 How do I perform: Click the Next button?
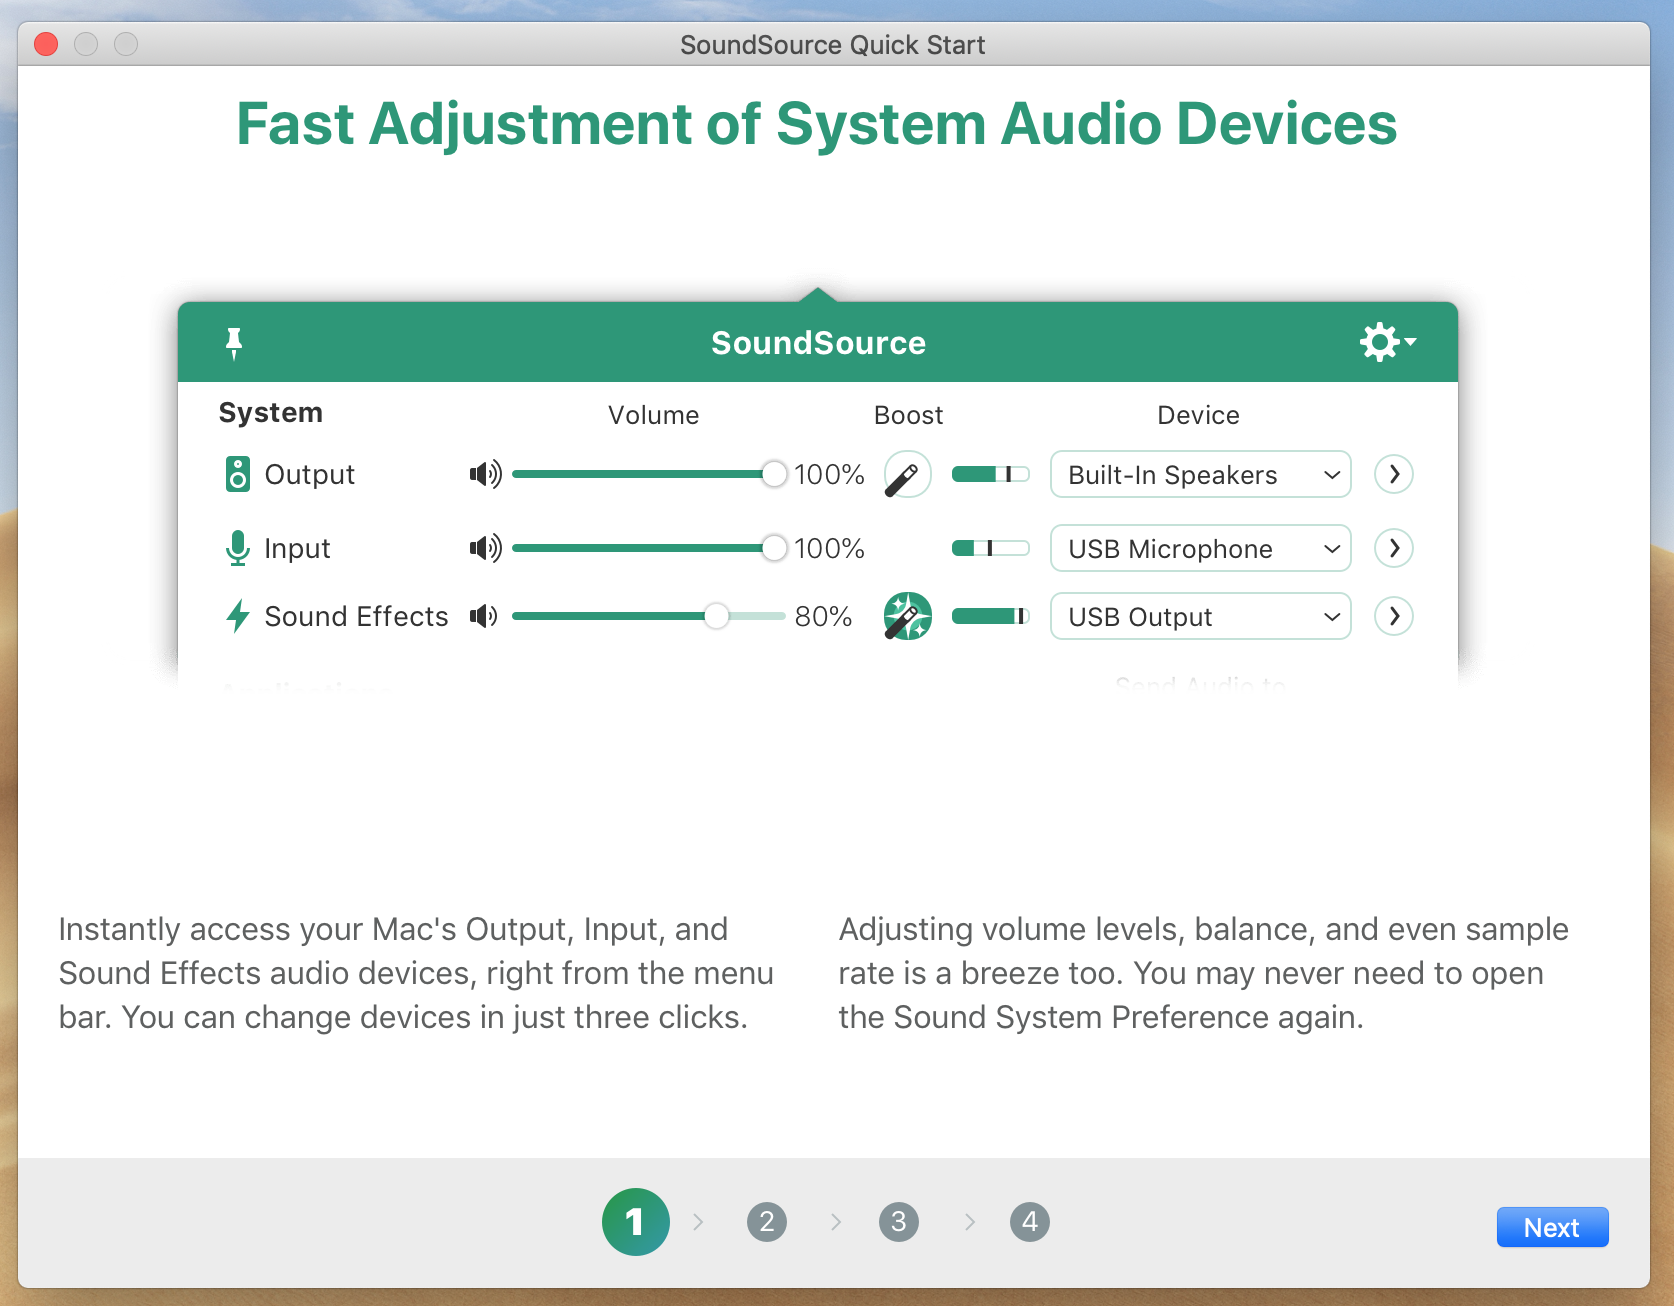coord(1552,1227)
